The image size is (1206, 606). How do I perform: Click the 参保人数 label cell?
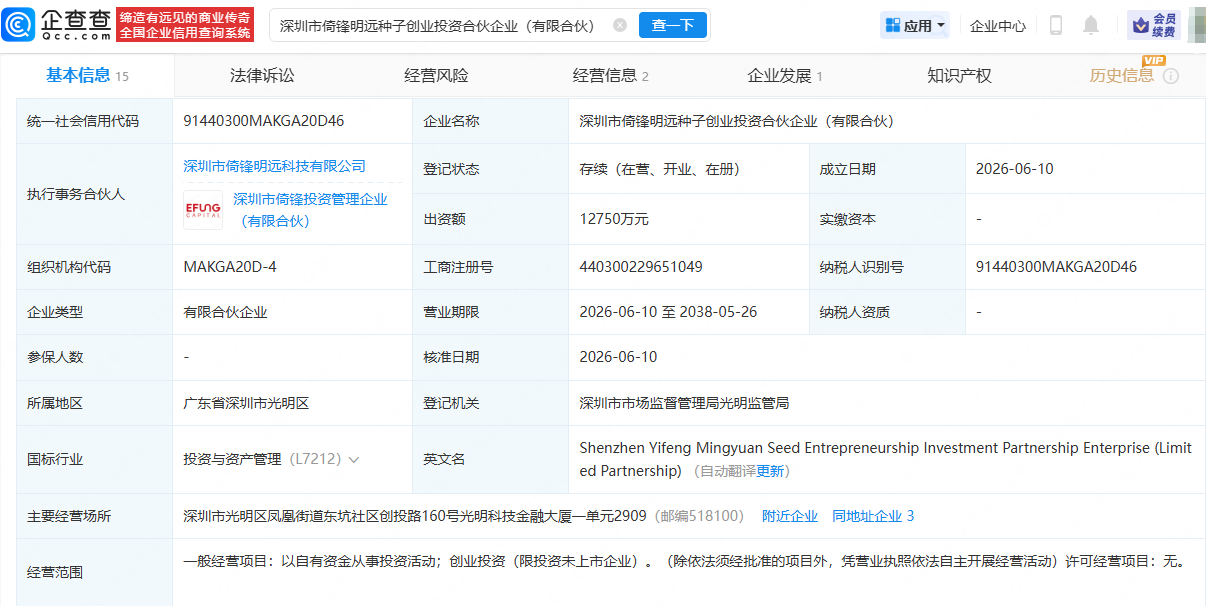95,357
